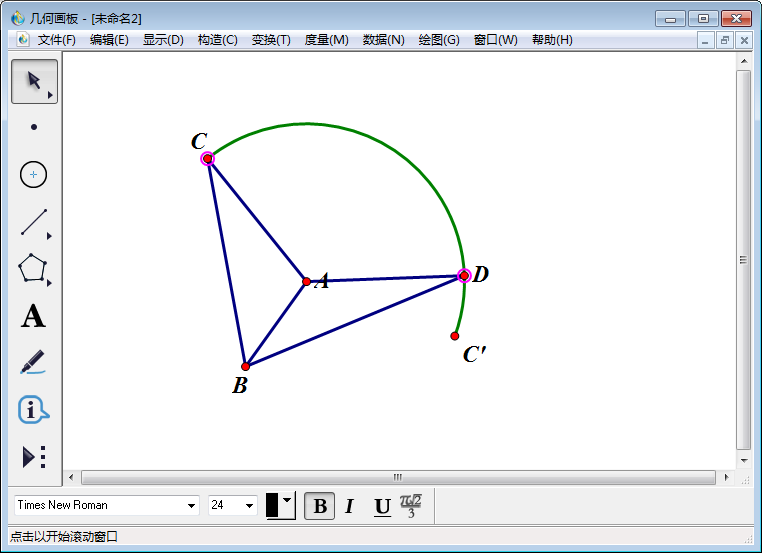Screen dimensions: 762x553
Task: Open the 构造(C) Construct menu
Action: coord(218,40)
